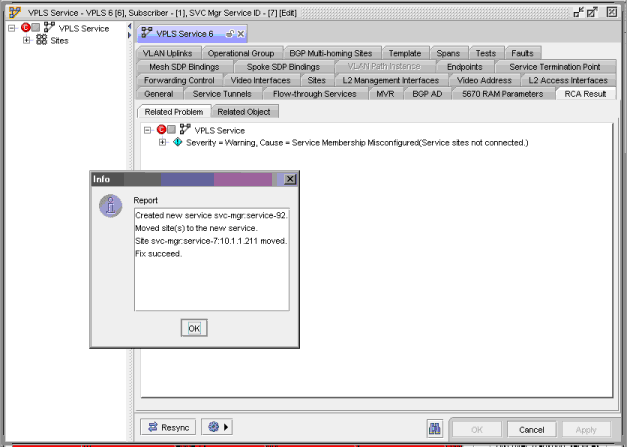Click the pin icon on VPLS Service 6 tab

pyautogui.click(x=230, y=33)
